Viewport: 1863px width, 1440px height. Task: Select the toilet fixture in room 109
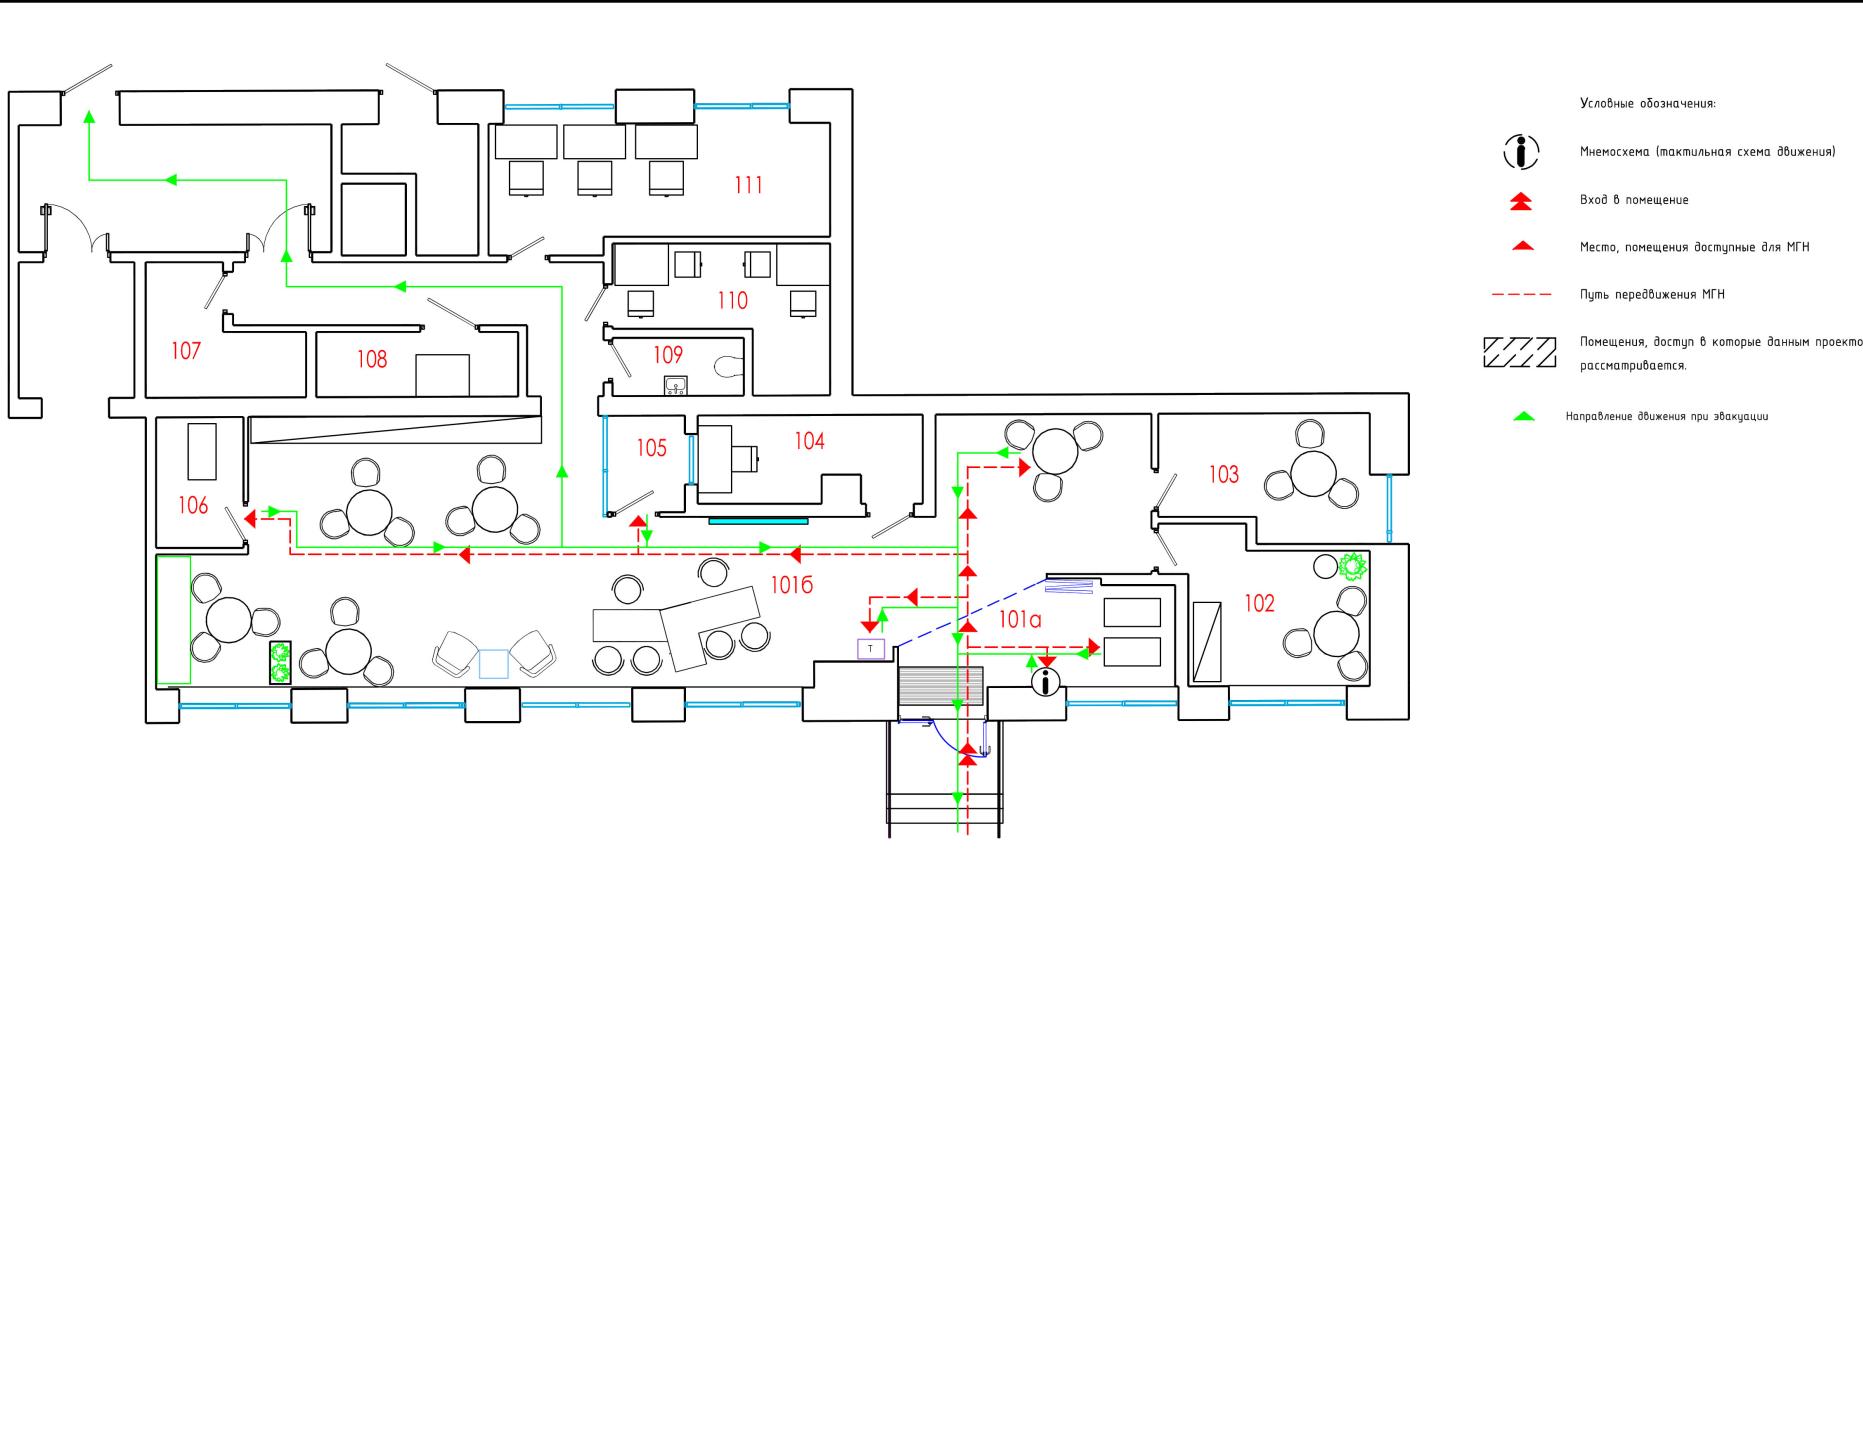pos(731,367)
